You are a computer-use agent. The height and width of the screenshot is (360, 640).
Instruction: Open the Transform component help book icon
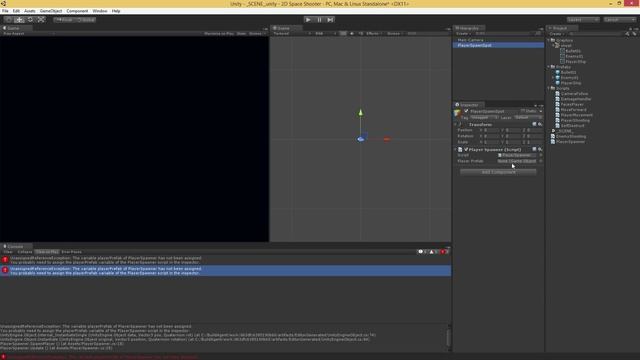tap(534, 124)
